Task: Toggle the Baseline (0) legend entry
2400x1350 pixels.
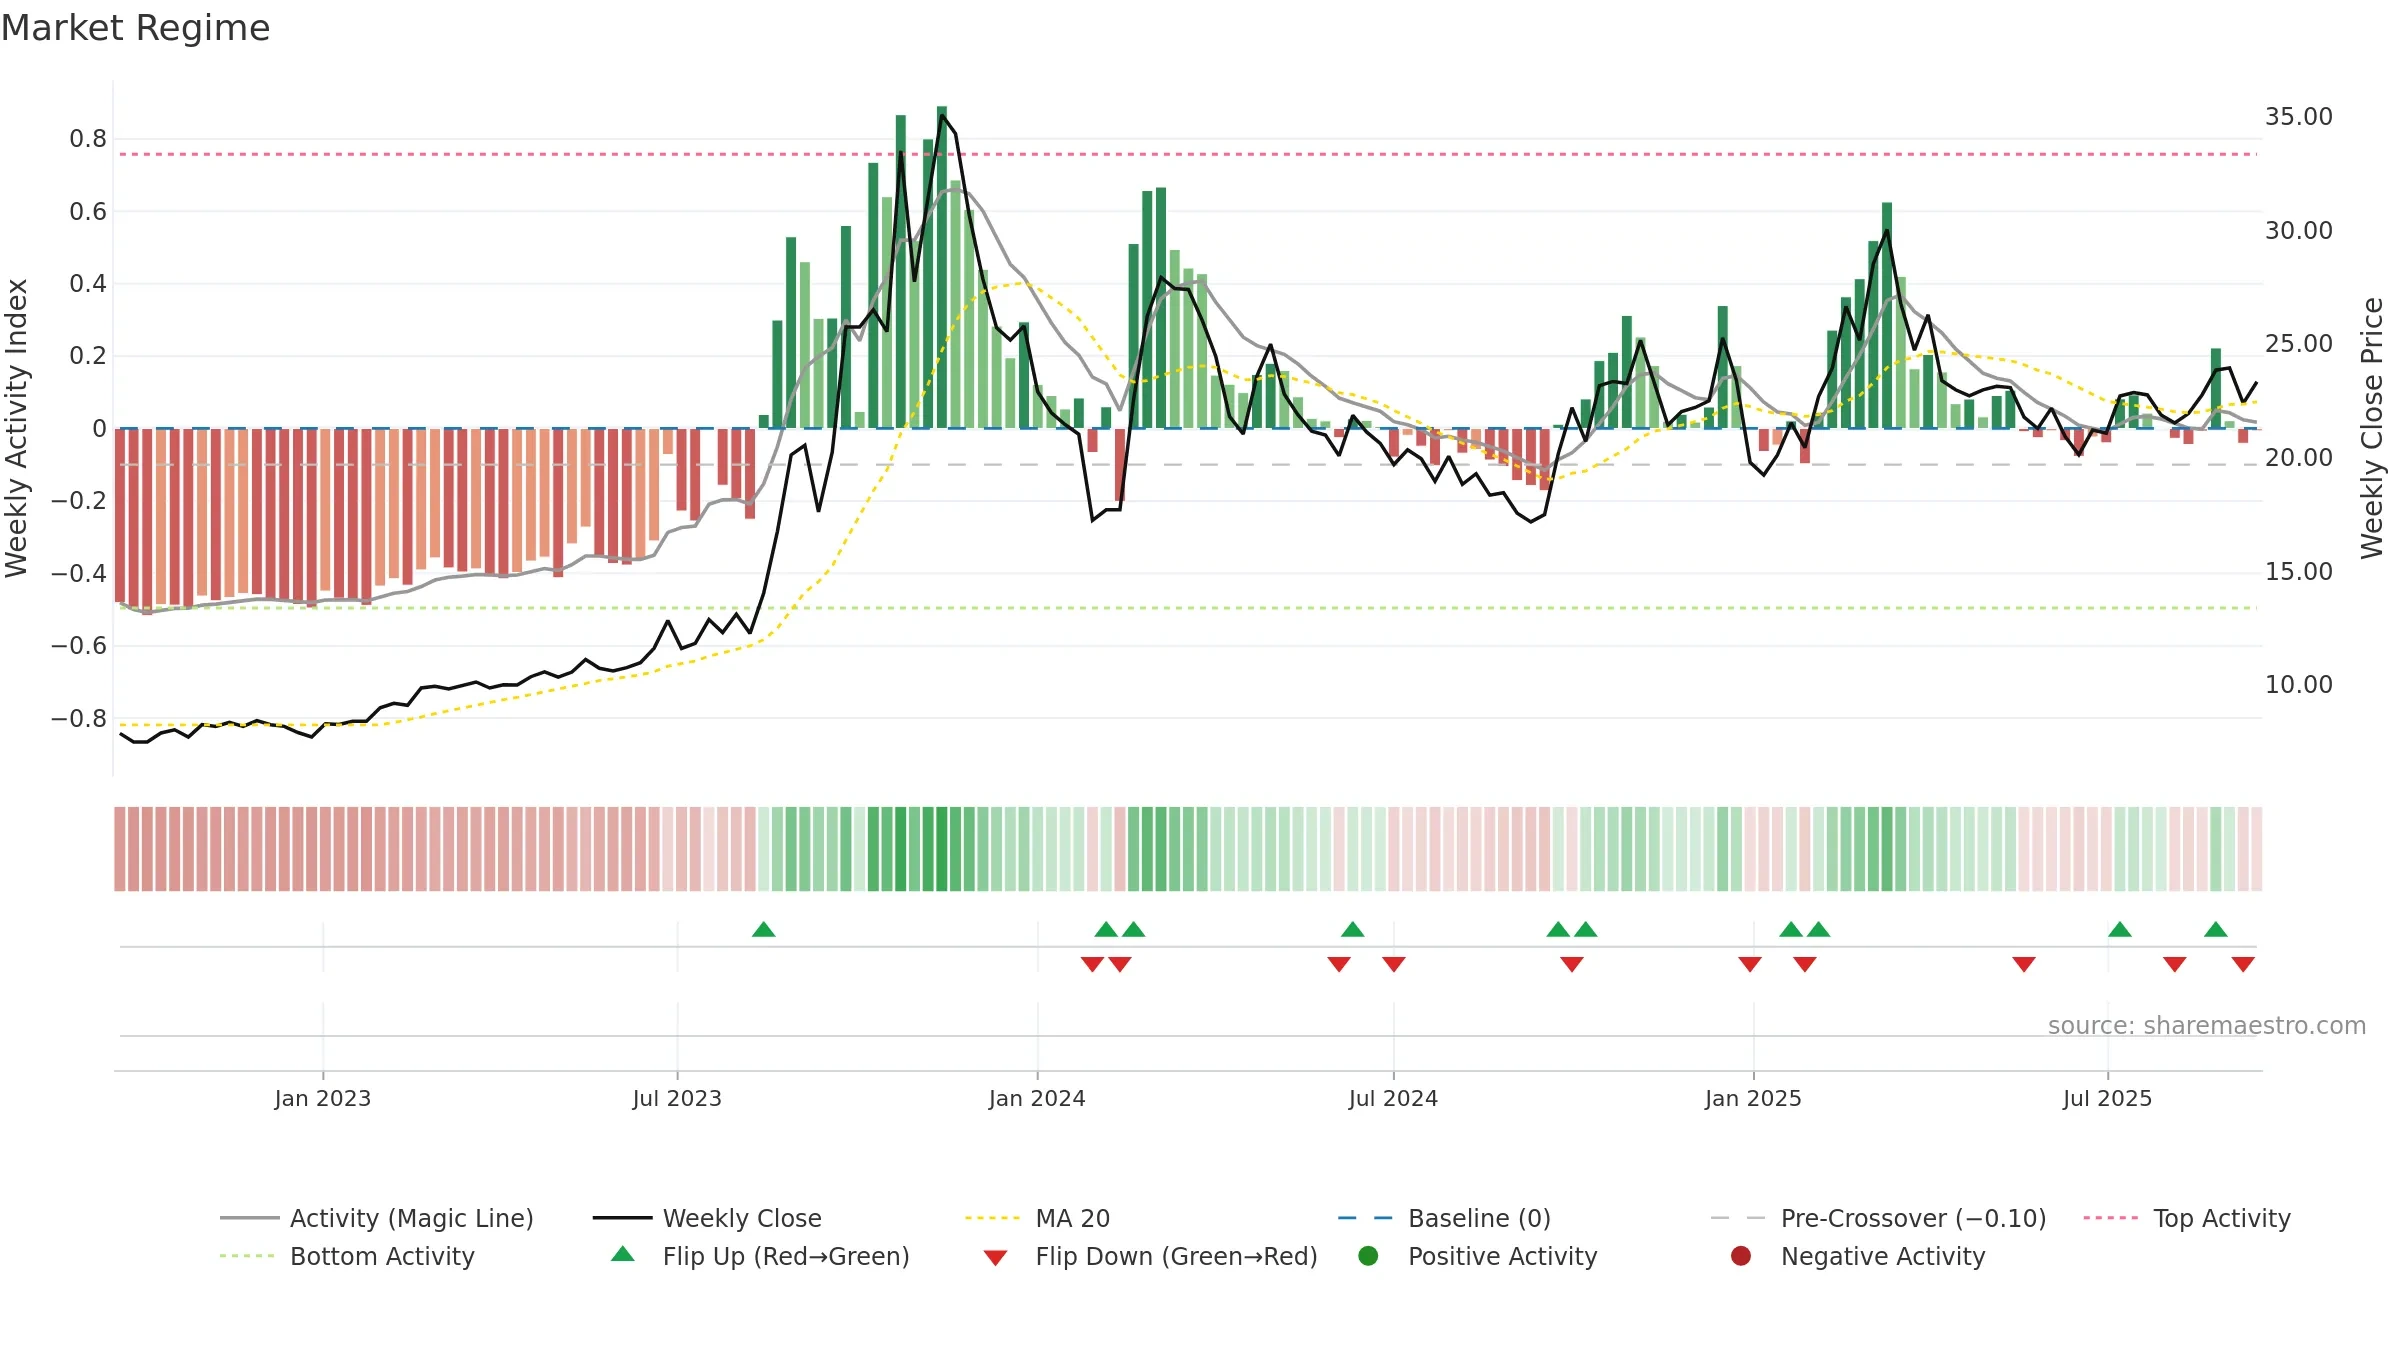Action: tap(1444, 1218)
